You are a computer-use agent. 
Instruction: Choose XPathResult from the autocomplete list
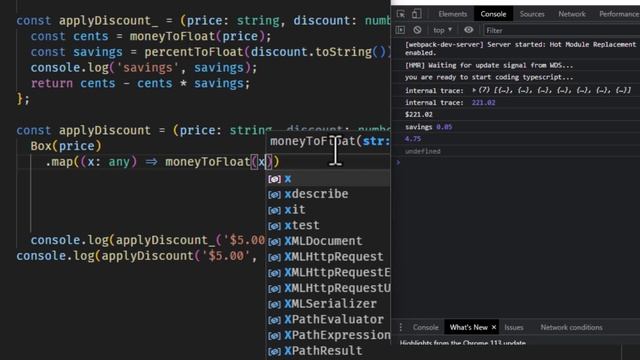click(328, 351)
